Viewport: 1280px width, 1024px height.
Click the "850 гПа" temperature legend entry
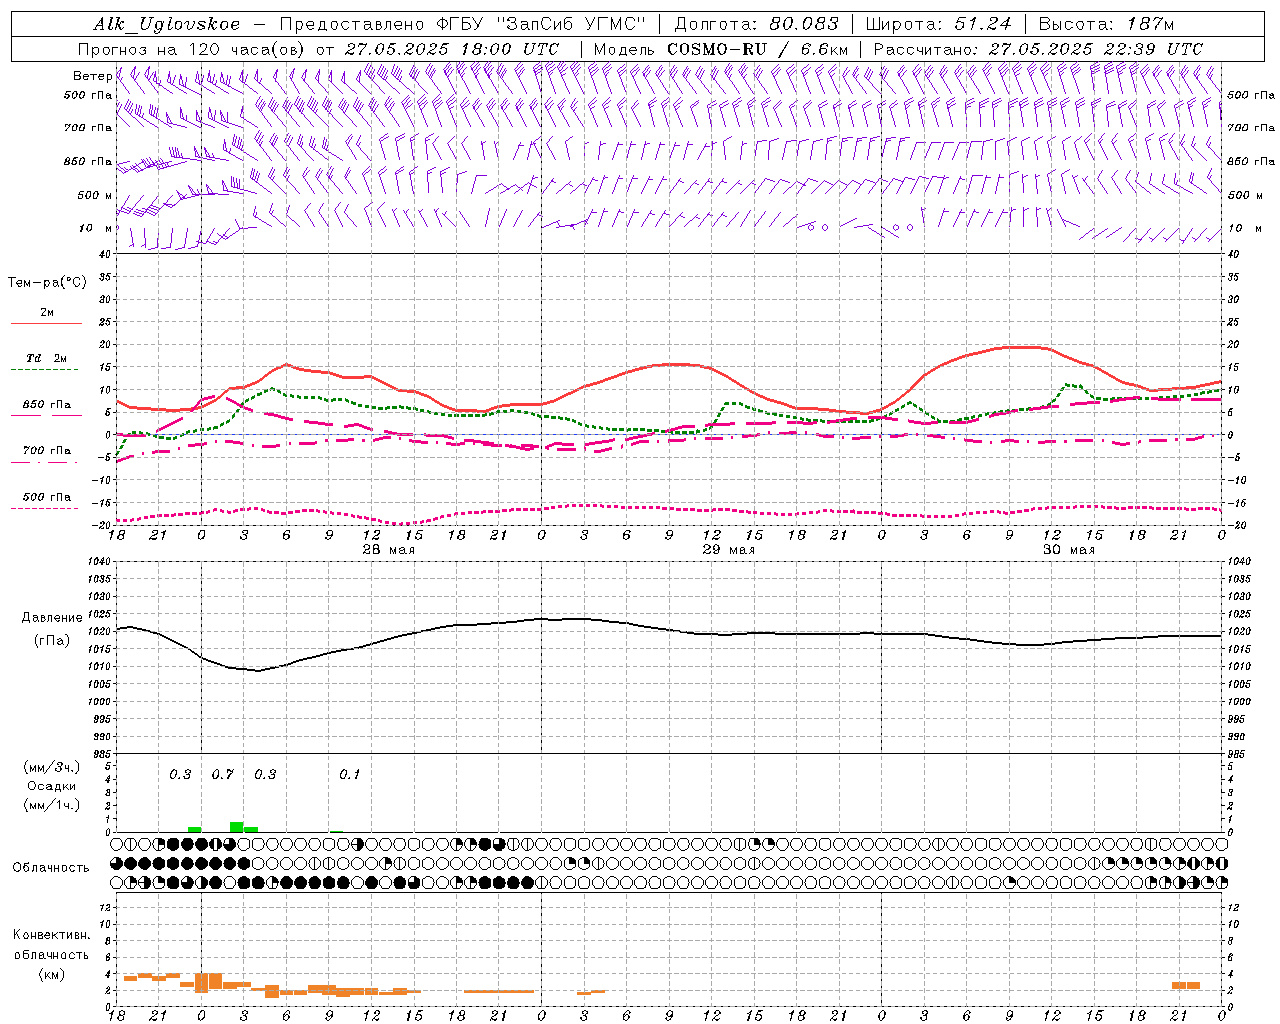pyautogui.click(x=46, y=405)
